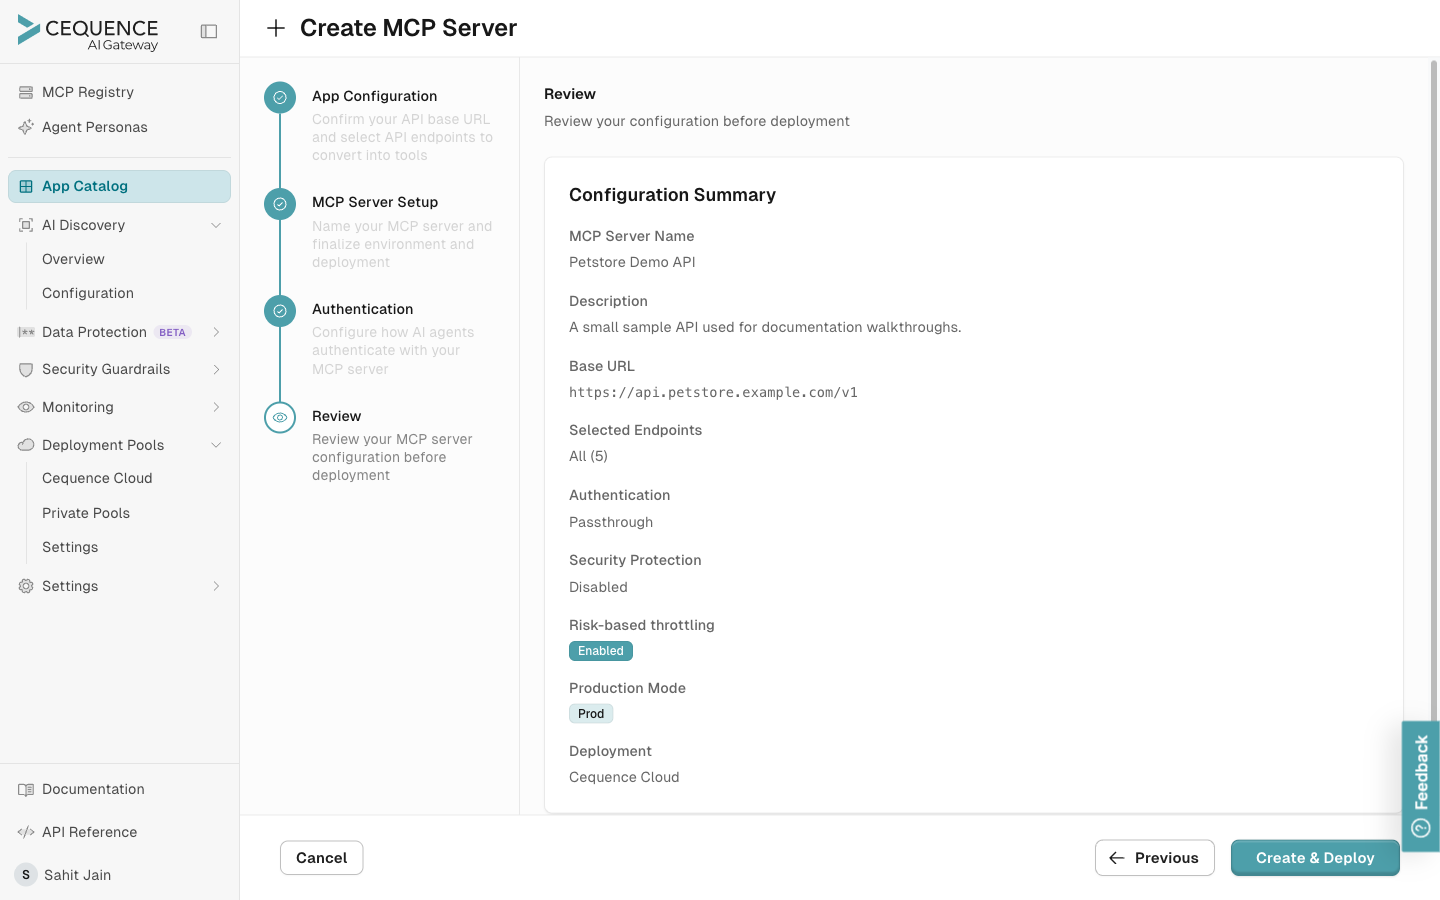Open the API Reference link

89,832
